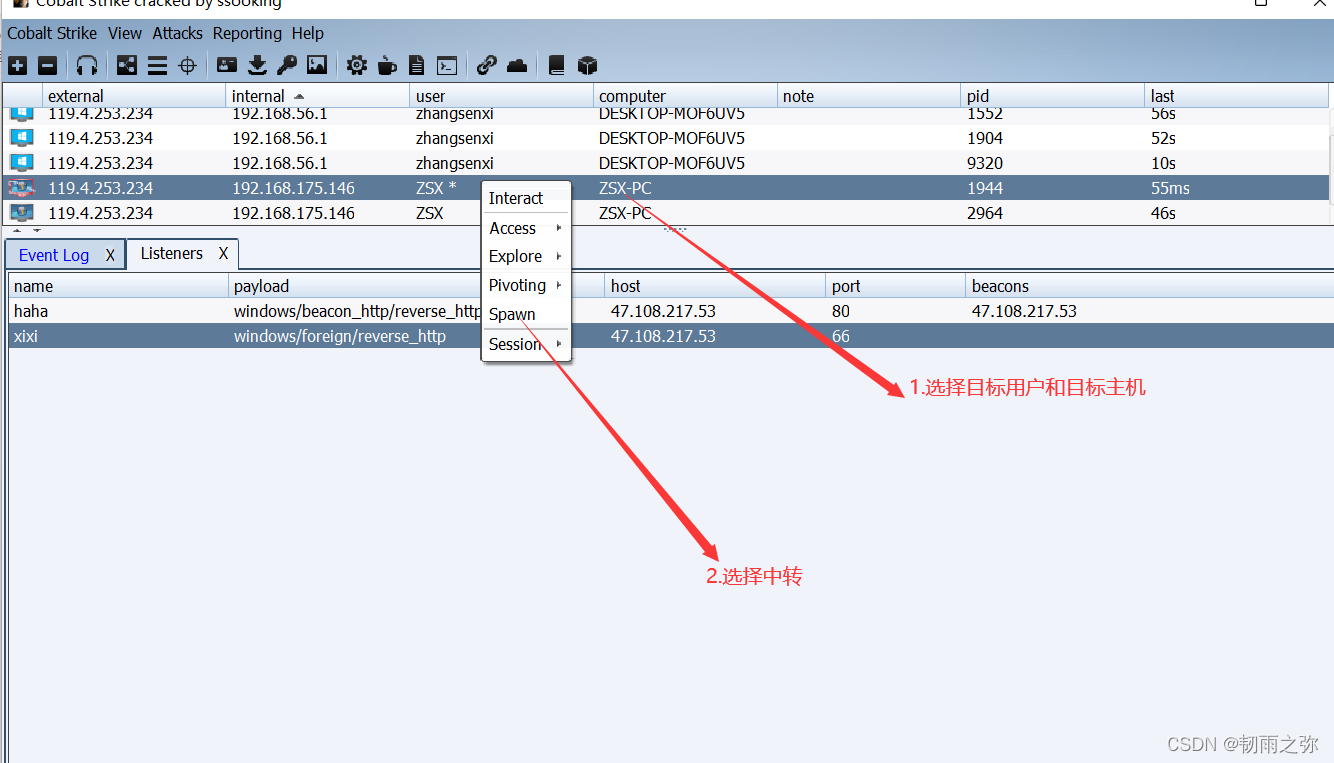This screenshot has height=763, width=1334.
Task: Switch to Session Table list icon
Action: coord(157,66)
